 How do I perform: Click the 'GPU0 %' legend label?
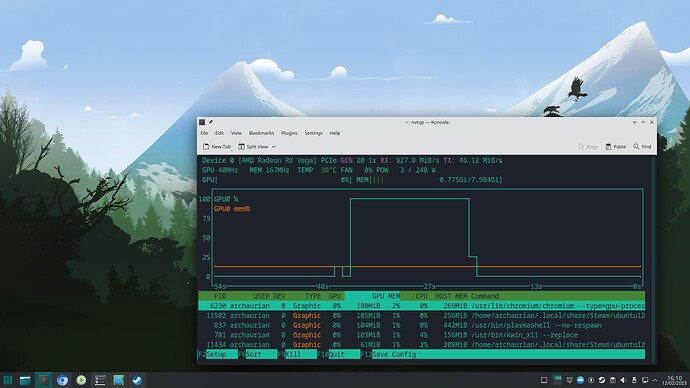coord(226,199)
